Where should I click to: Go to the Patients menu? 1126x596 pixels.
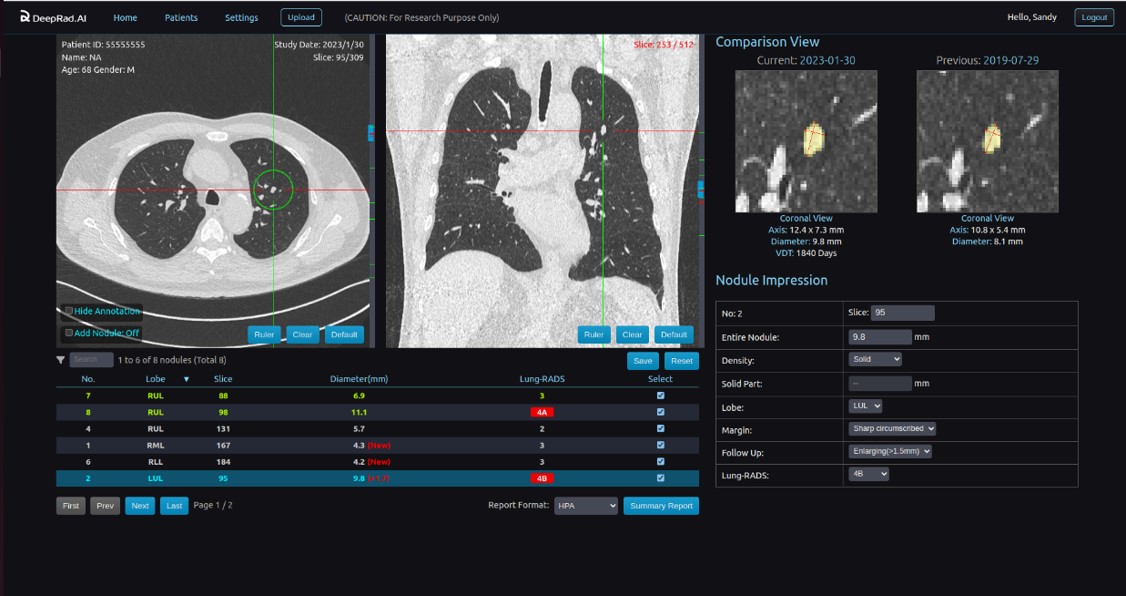(x=181, y=18)
